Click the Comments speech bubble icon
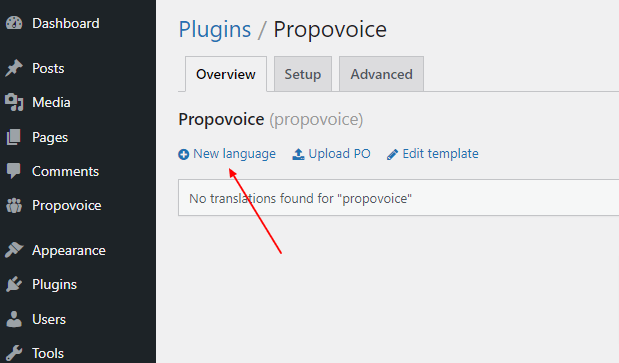This screenshot has width=619, height=363. point(14,171)
